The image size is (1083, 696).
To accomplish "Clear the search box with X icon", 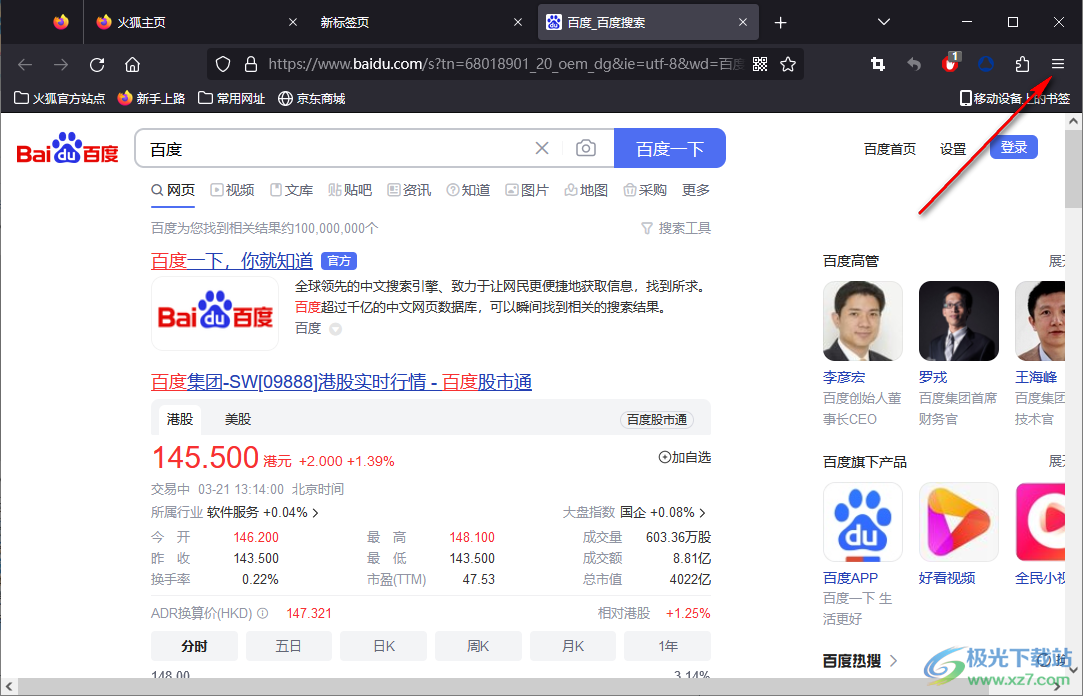I will (542, 148).
